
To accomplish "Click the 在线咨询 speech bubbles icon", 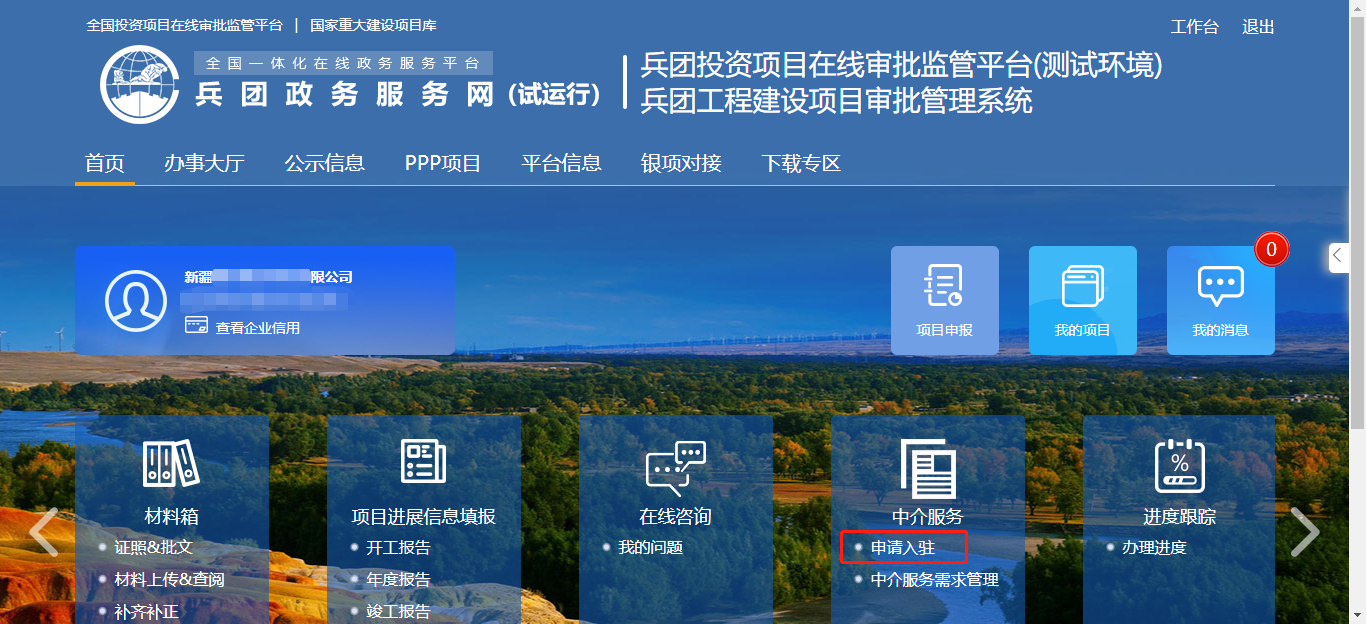I will tap(675, 467).
